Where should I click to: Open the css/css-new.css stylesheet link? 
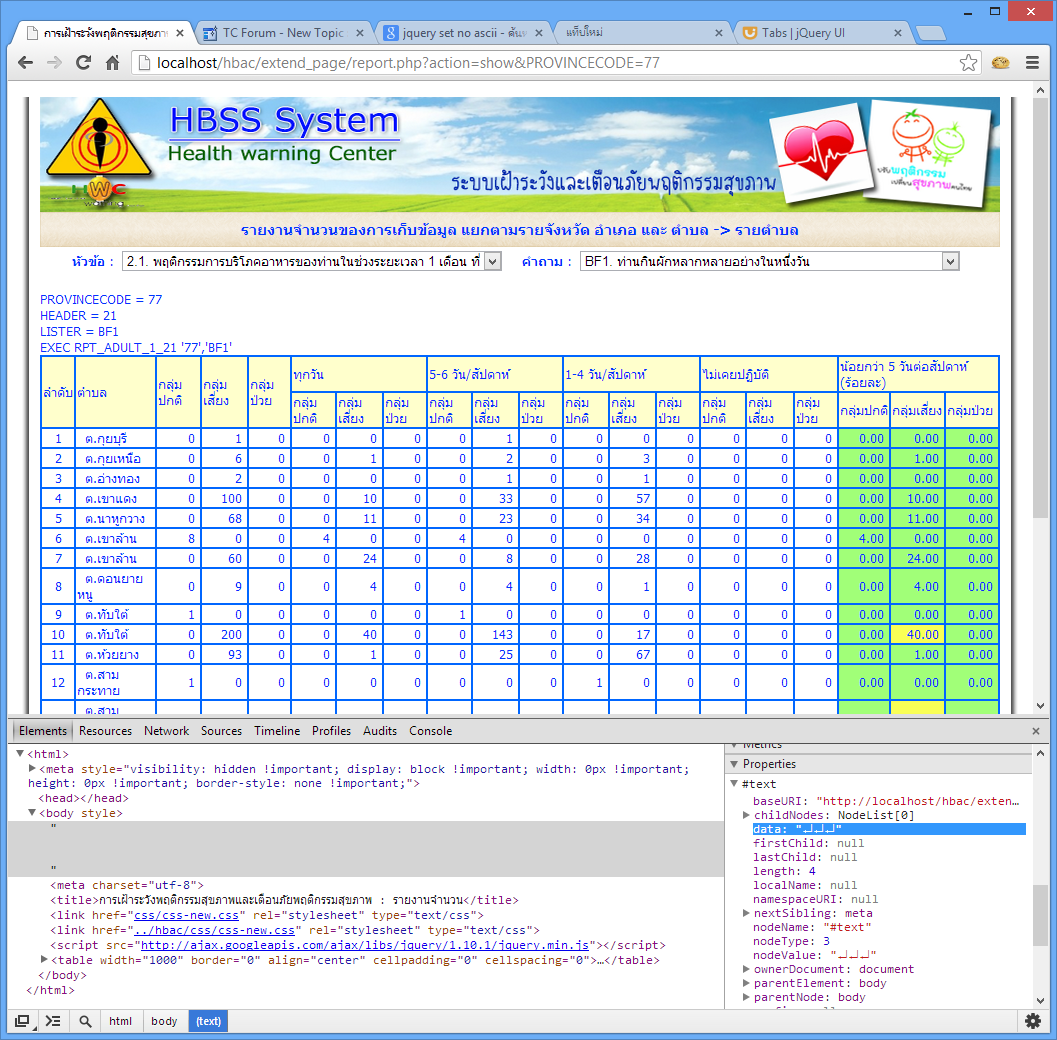(x=186, y=915)
